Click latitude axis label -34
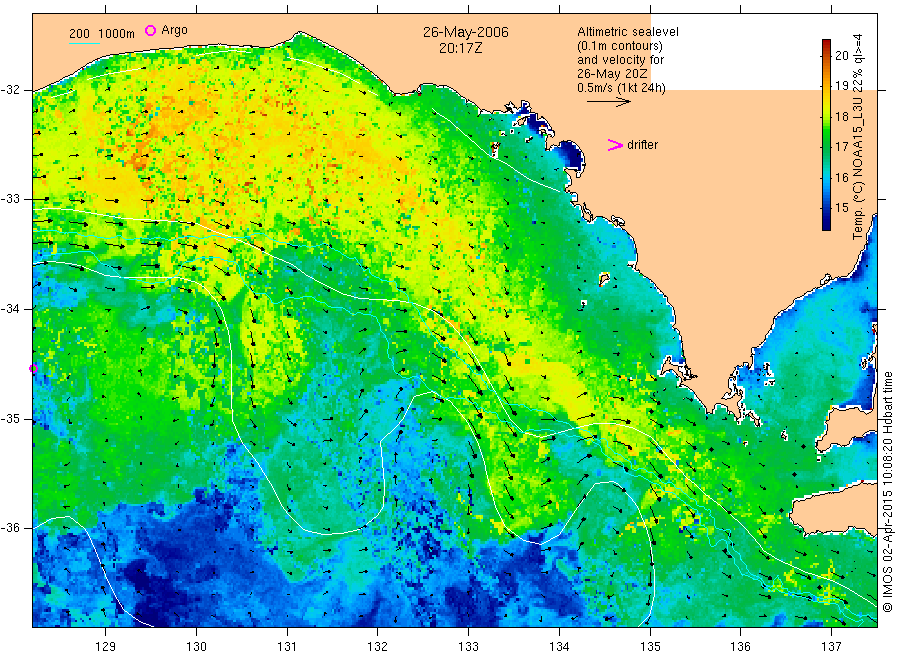The width and height of the screenshot is (900, 660). [x=10, y=309]
